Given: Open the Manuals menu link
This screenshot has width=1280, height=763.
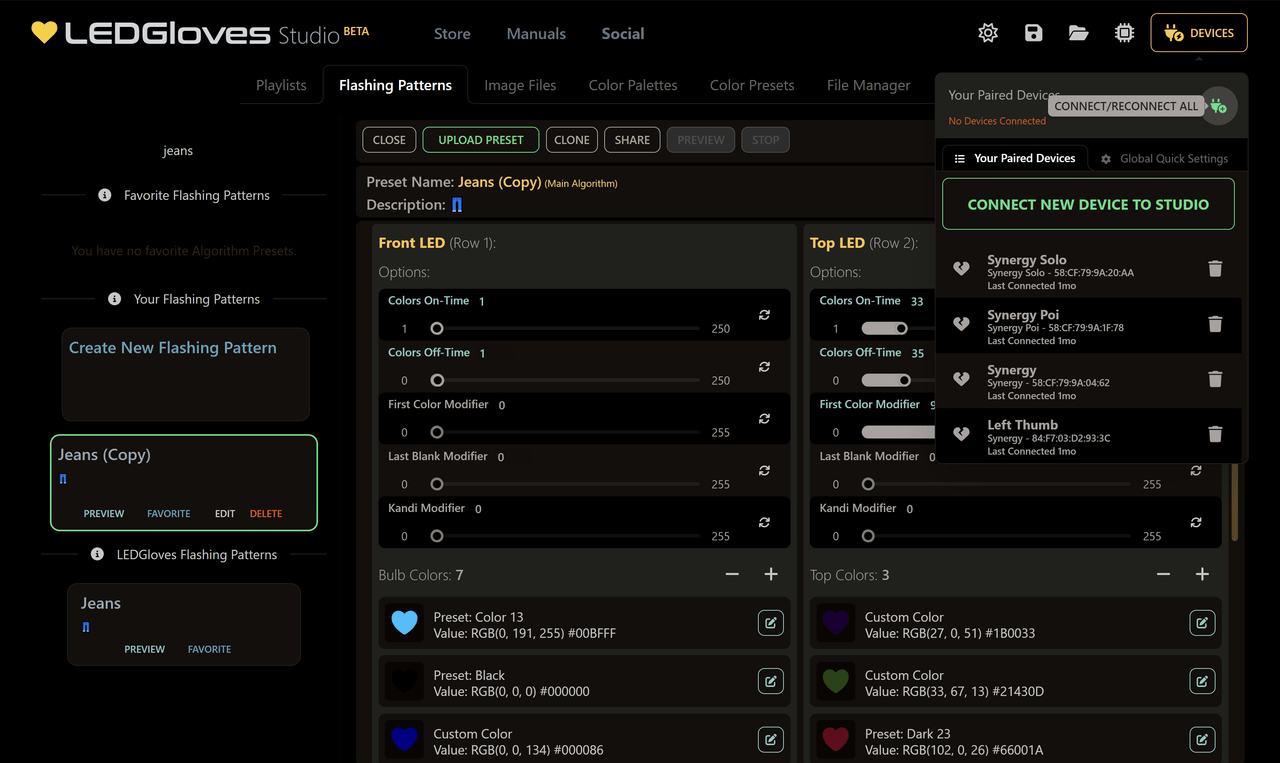Looking at the screenshot, I should pyautogui.click(x=536, y=33).
